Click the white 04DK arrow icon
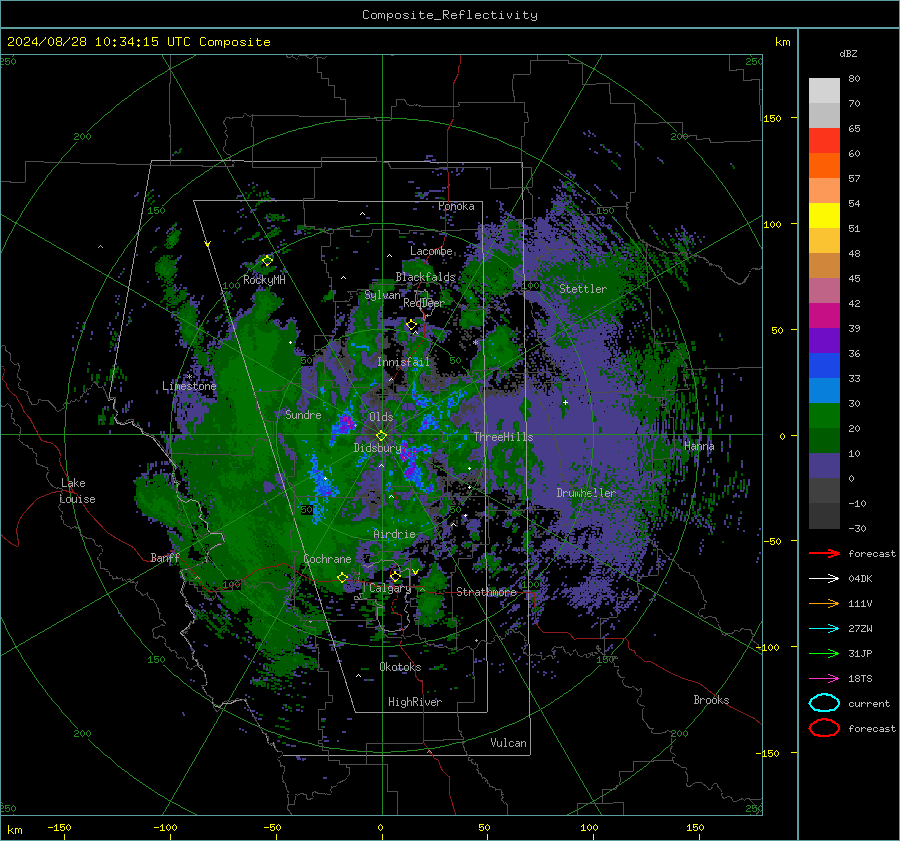Viewport: 900px width, 841px height. pyautogui.click(x=824, y=579)
